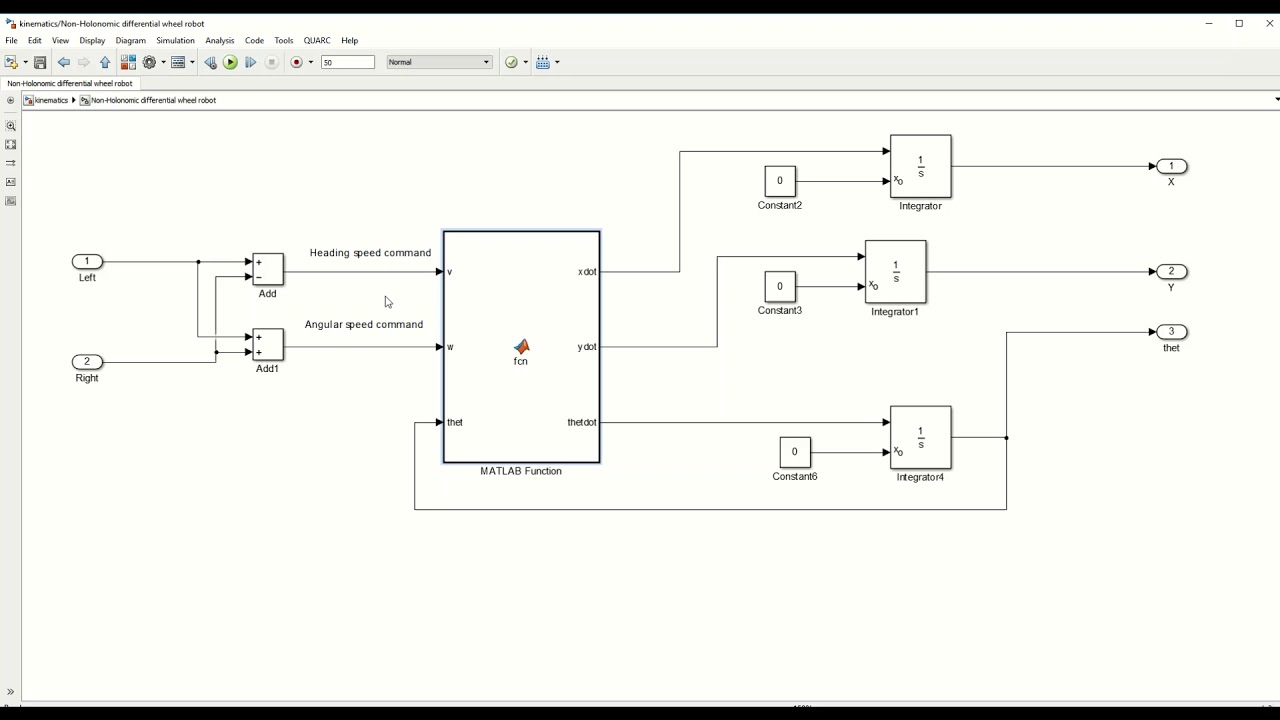1280x720 pixels.
Task: Select the Integrator block
Action: (921, 166)
